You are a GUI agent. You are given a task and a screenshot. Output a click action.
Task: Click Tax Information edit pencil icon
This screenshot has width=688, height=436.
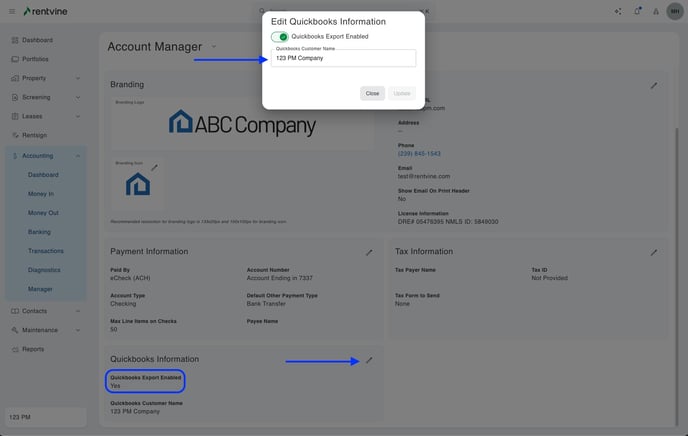(654, 252)
